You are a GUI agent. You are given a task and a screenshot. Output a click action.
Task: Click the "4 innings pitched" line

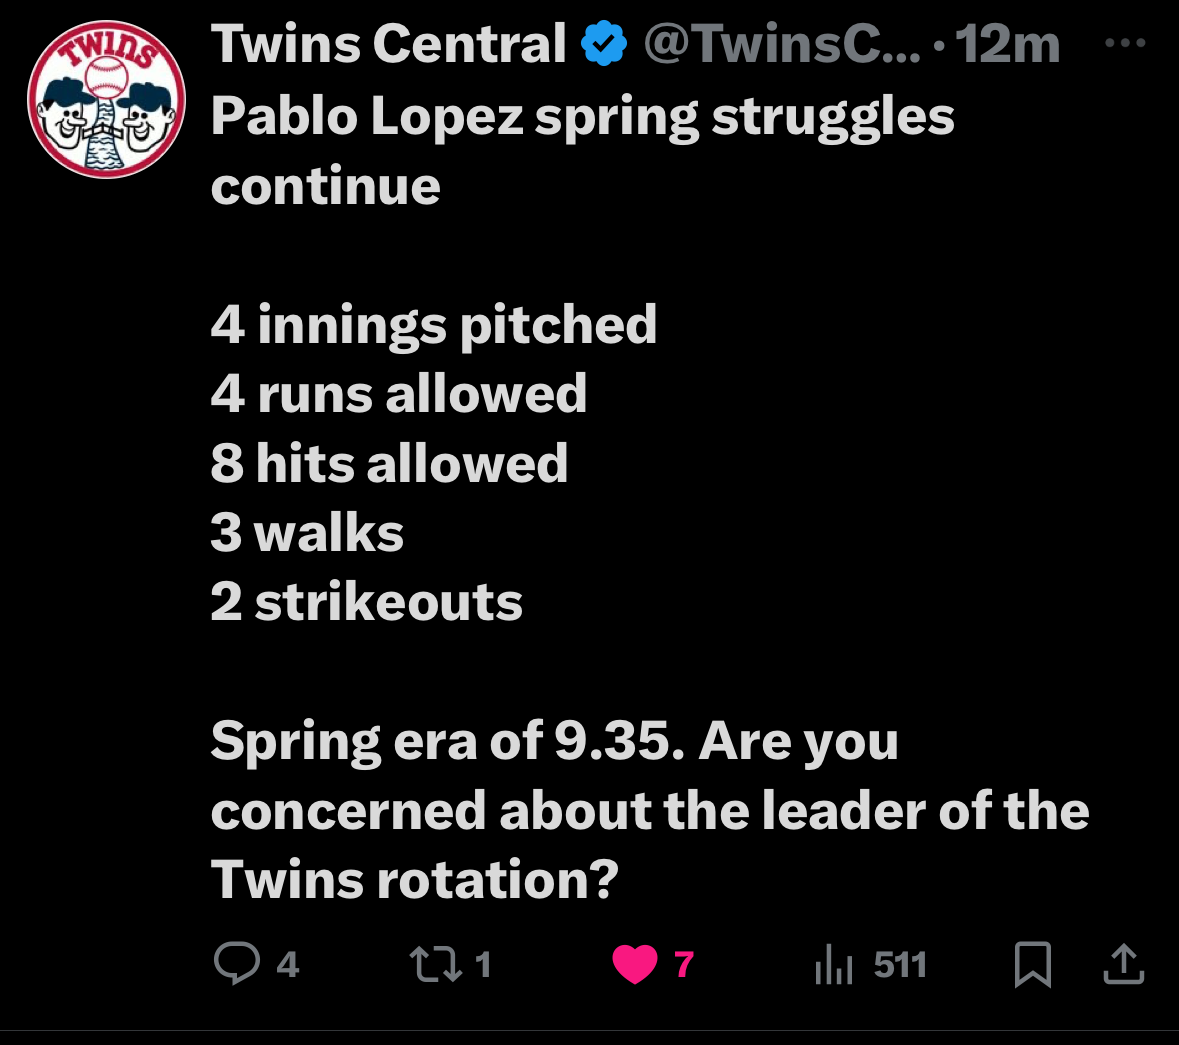[434, 325]
